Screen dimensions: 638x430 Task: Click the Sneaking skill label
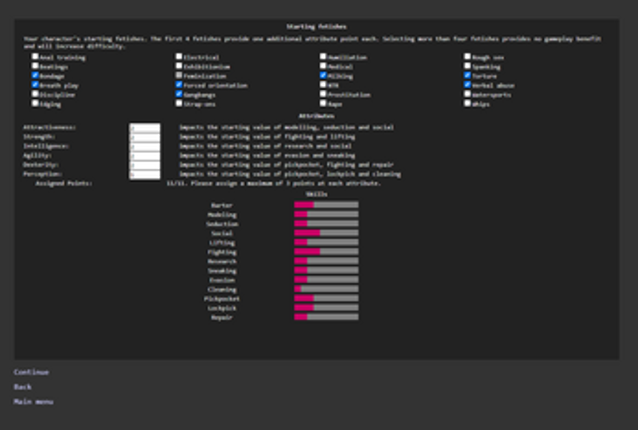[222, 271]
